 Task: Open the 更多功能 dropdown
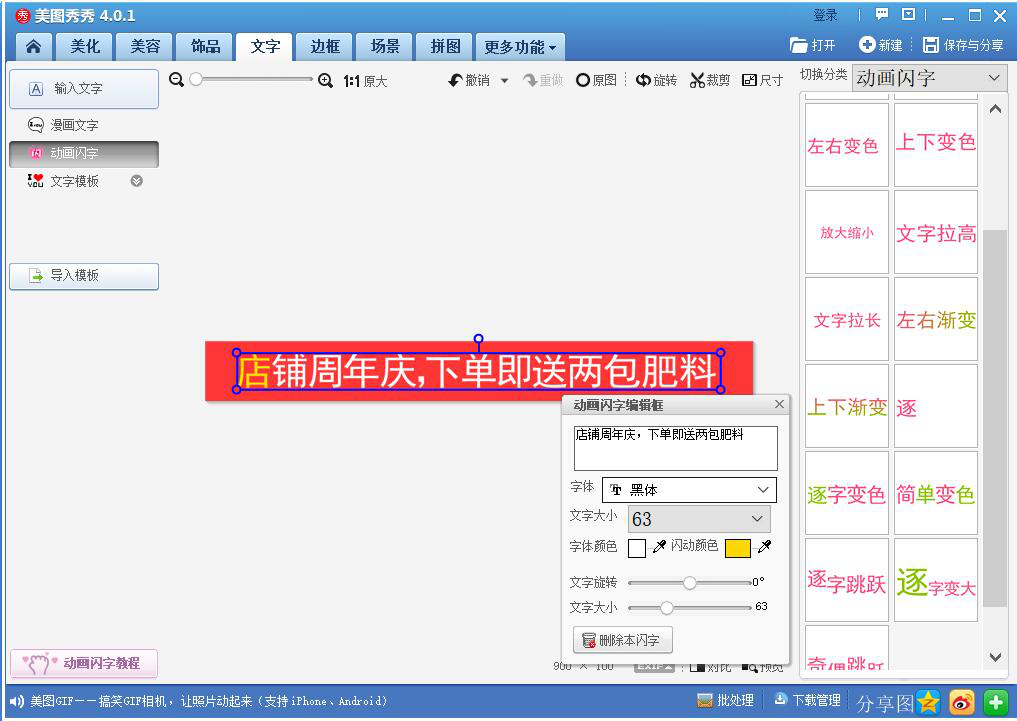click(520, 47)
